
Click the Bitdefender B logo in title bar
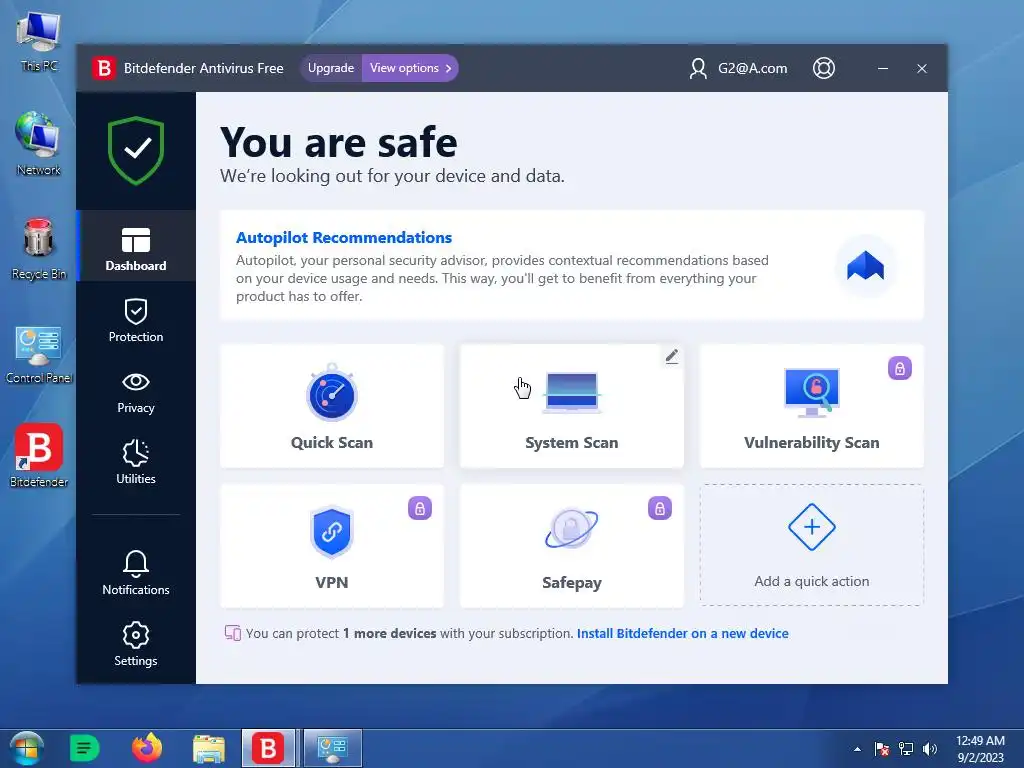coord(103,68)
